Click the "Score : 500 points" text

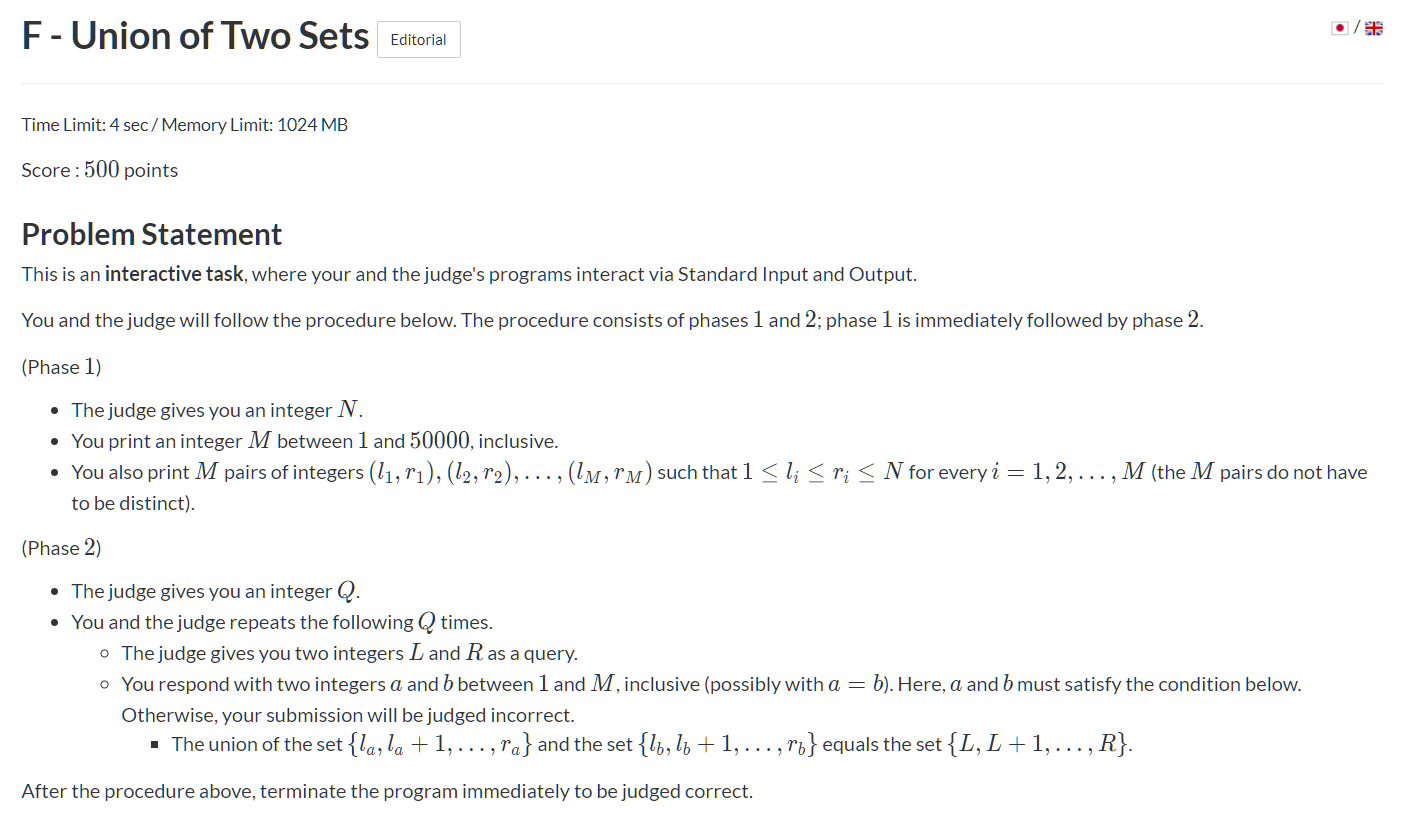(x=100, y=170)
